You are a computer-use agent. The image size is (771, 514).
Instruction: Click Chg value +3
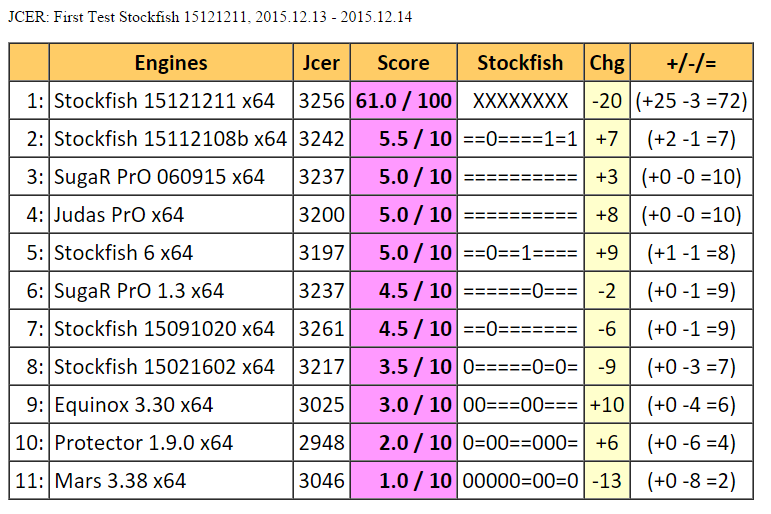tap(607, 177)
